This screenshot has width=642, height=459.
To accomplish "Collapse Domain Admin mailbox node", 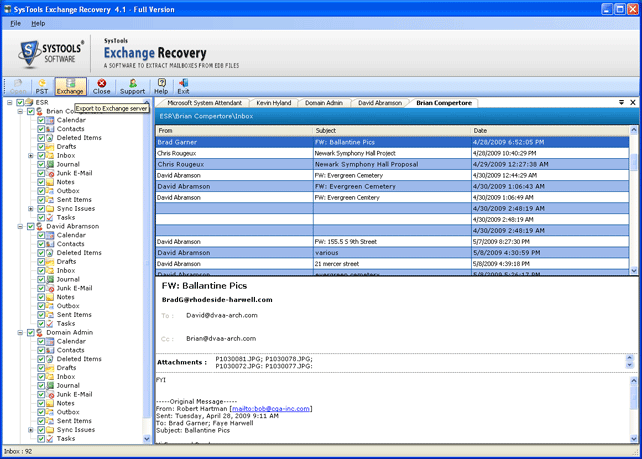I will point(20,332).
